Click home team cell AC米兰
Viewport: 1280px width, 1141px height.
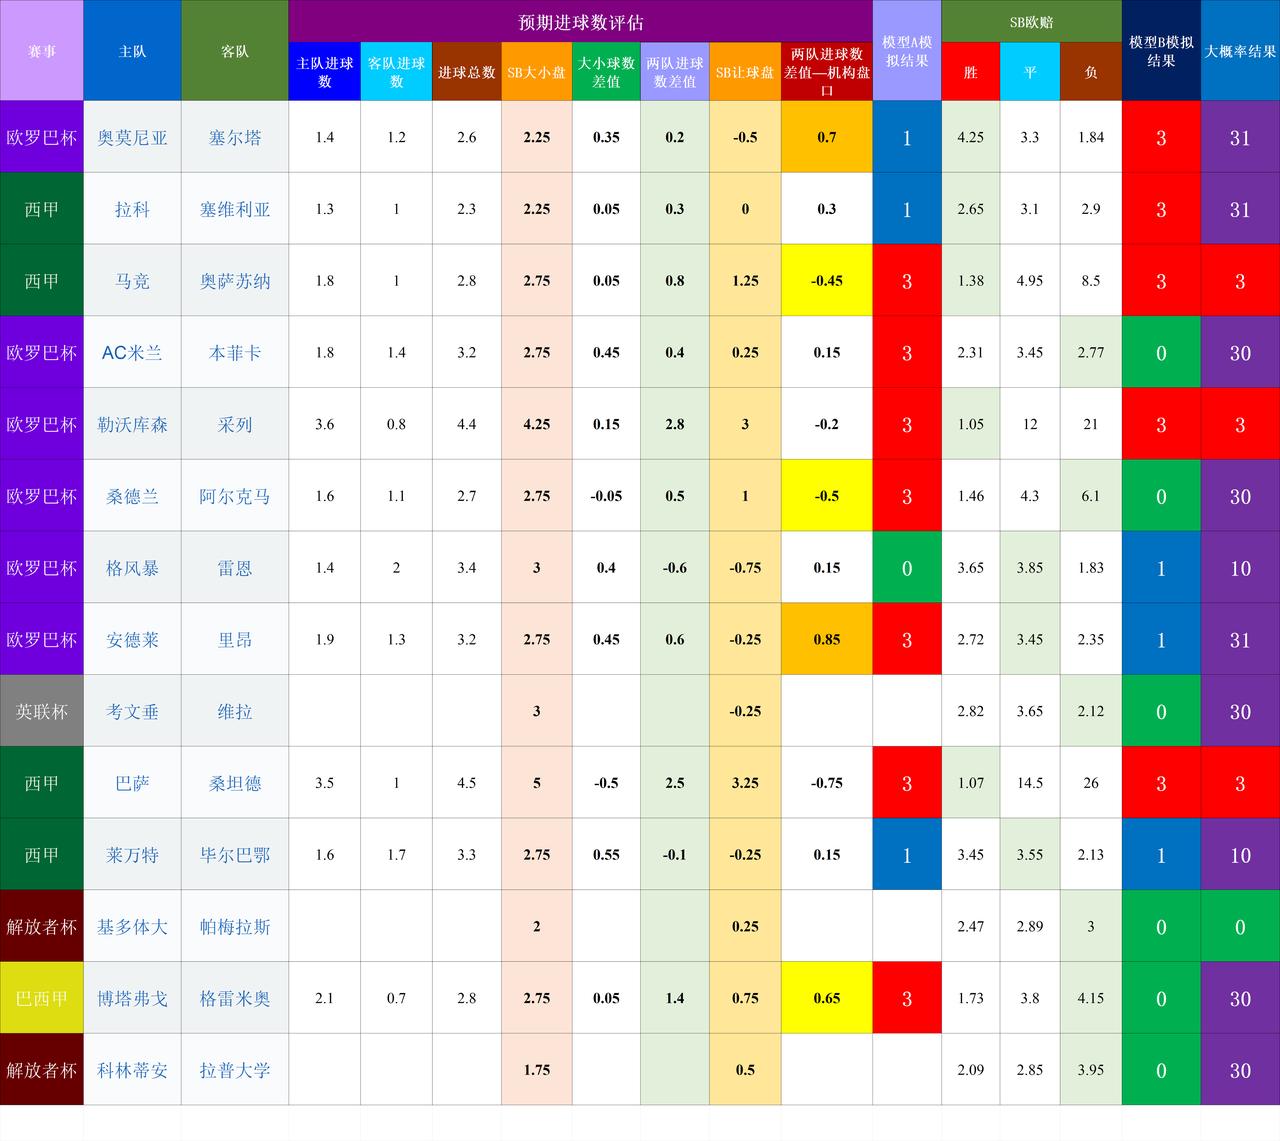(x=133, y=352)
